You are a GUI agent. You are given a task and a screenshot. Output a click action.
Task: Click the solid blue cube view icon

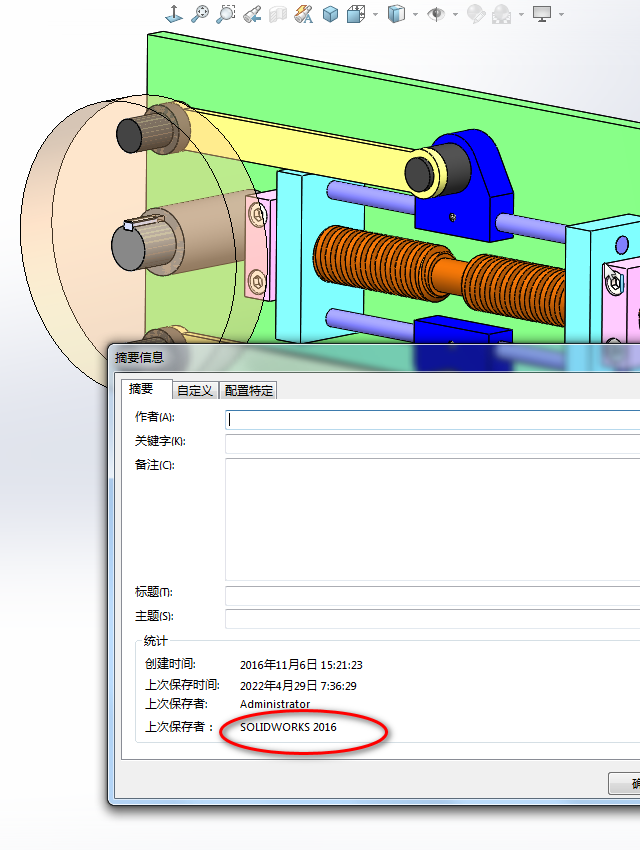pyautogui.click(x=330, y=14)
